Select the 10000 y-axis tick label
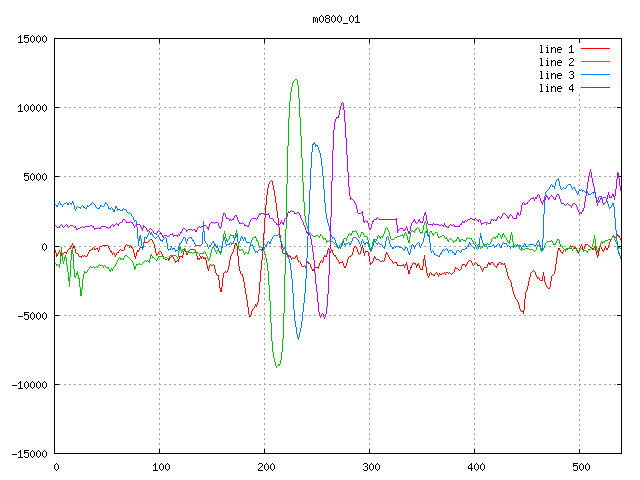Image resolution: width=640 pixels, height=480 pixels. (x=30, y=108)
